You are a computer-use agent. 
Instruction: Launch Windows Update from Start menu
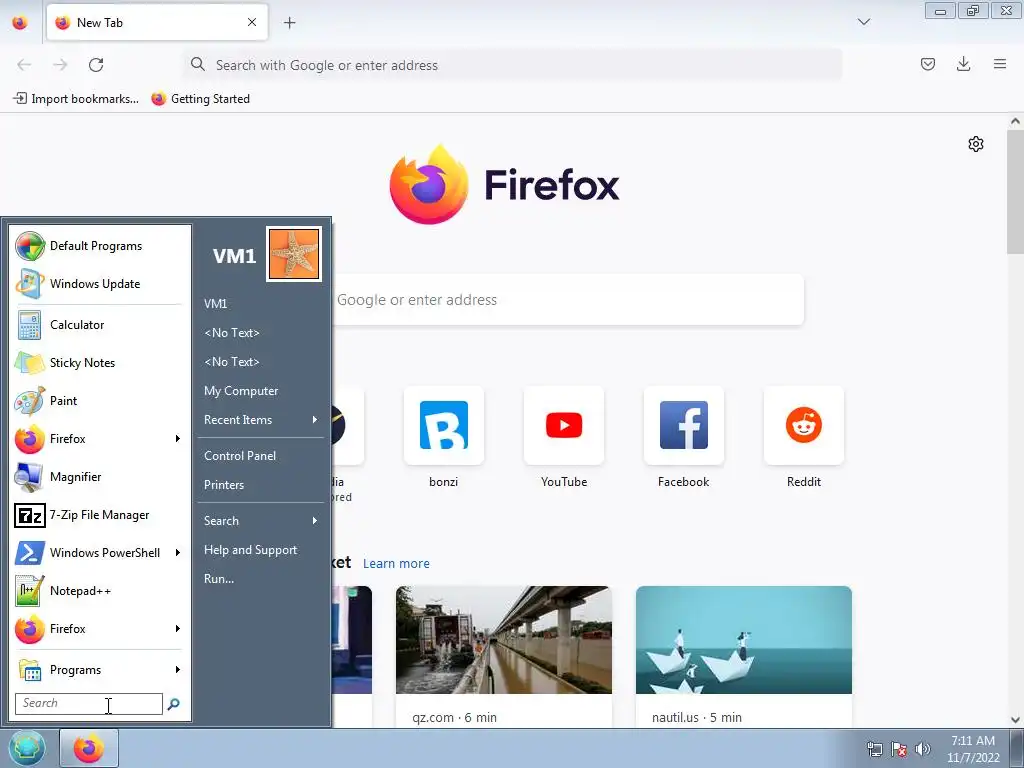(97, 284)
